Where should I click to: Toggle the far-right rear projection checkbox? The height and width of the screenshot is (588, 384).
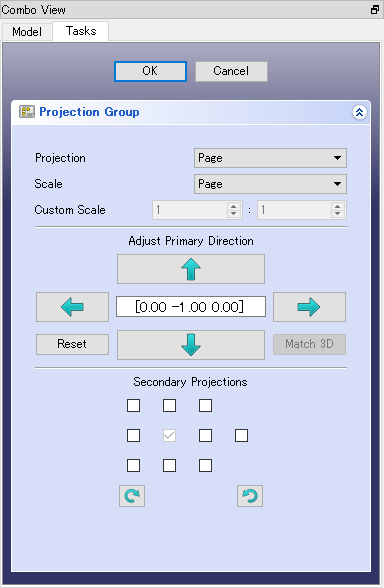click(x=242, y=435)
